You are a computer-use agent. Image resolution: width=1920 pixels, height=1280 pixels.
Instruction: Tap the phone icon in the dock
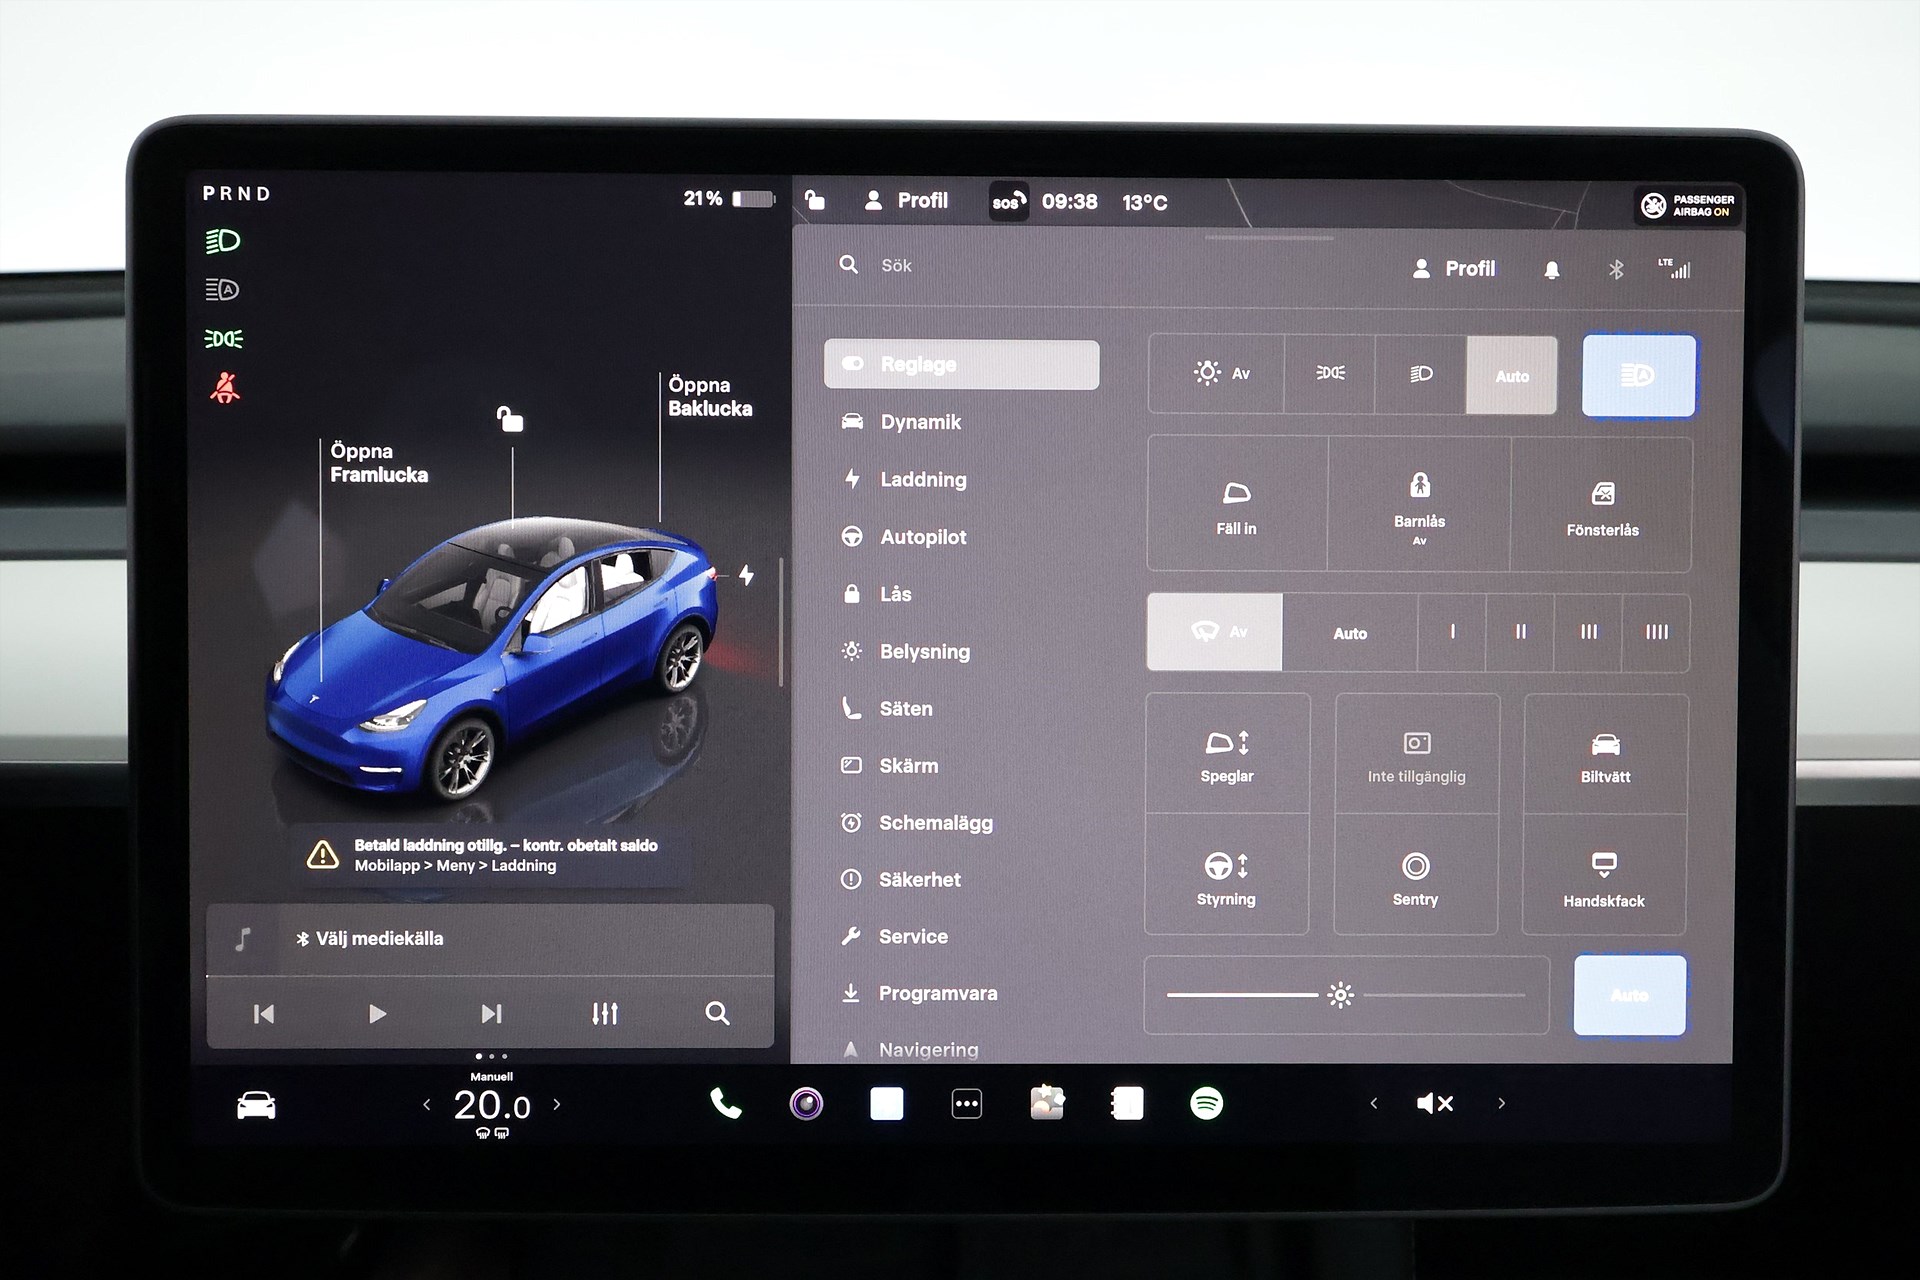click(x=725, y=1103)
